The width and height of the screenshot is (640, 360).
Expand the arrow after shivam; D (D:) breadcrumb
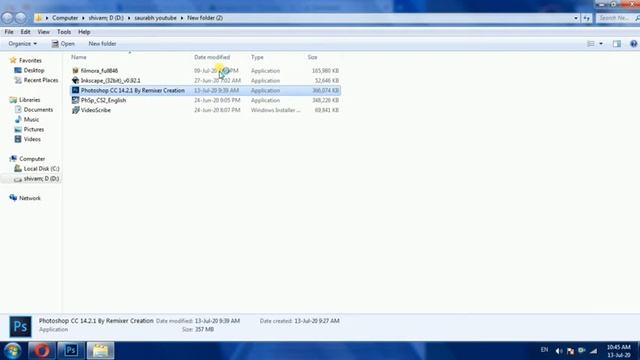(x=129, y=18)
